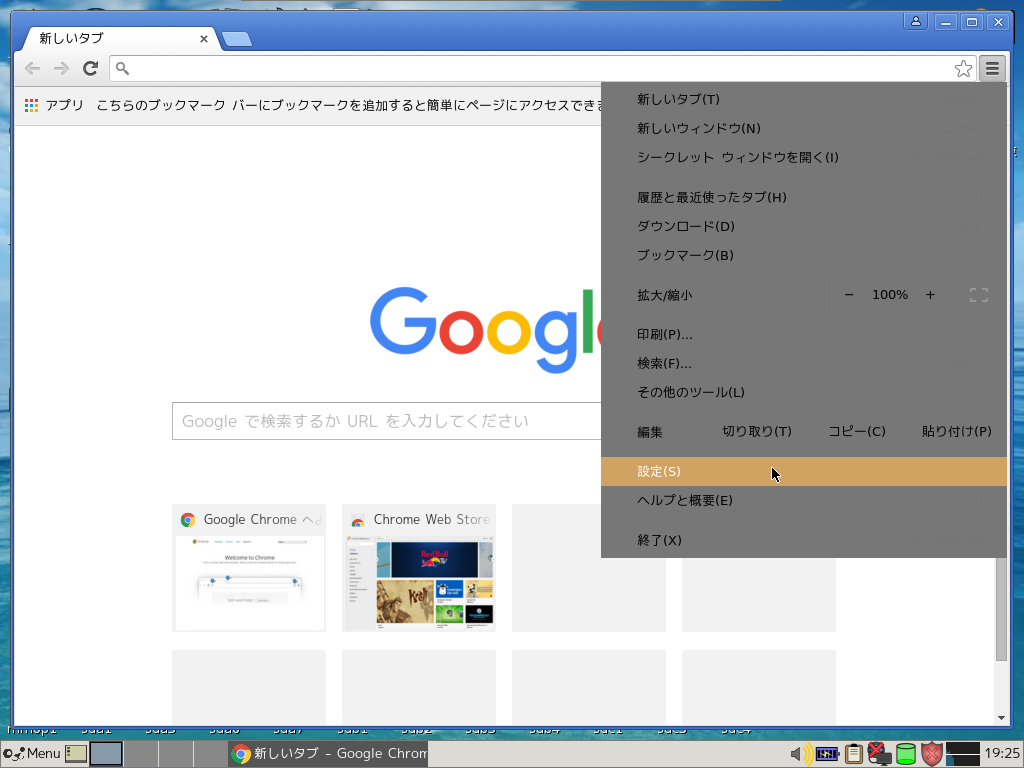Image resolution: width=1024 pixels, height=768 pixels.
Task: Click コピー(C) in the edit row
Action: click(857, 432)
